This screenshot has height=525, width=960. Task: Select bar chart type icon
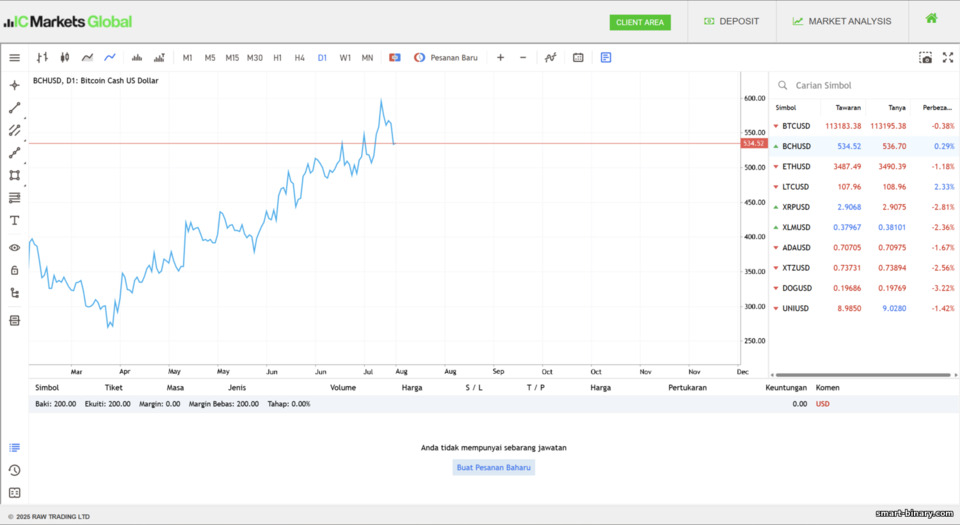pyautogui.click(x=42, y=58)
